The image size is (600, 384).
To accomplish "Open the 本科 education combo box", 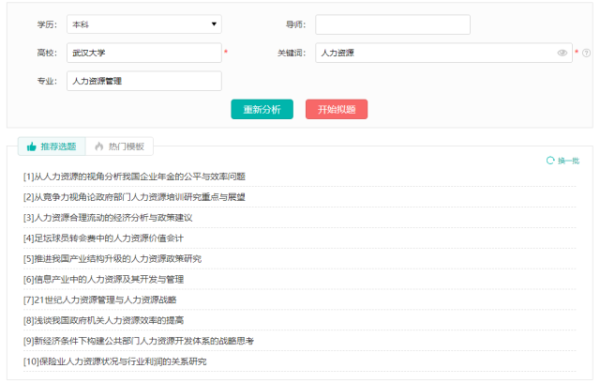I will point(144,24).
